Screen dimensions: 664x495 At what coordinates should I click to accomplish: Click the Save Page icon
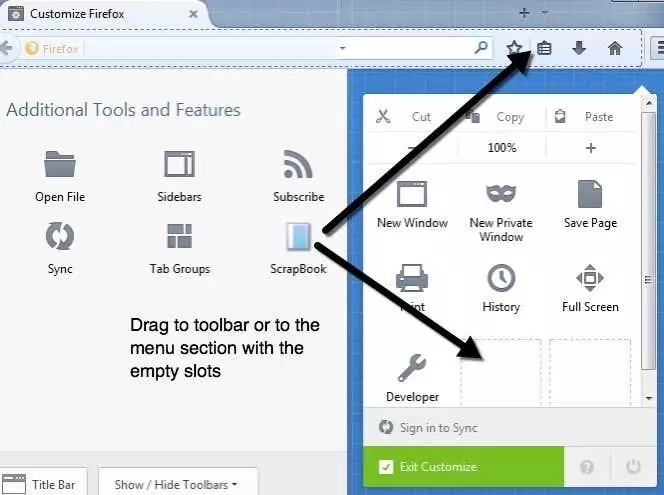(x=590, y=194)
